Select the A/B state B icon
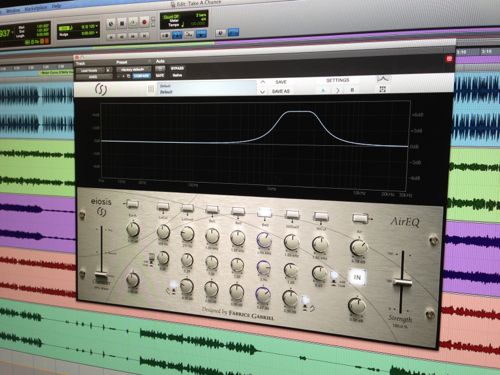The width and height of the screenshot is (500, 375). [x=352, y=90]
